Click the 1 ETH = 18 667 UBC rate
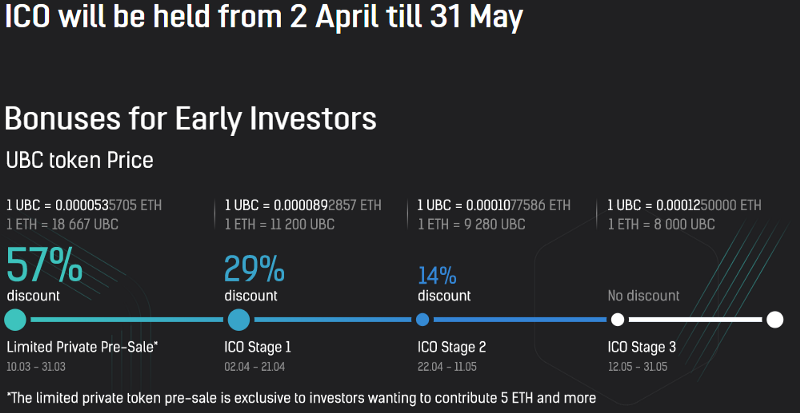This screenshot has width=800, height=413. tap(62, 224)
